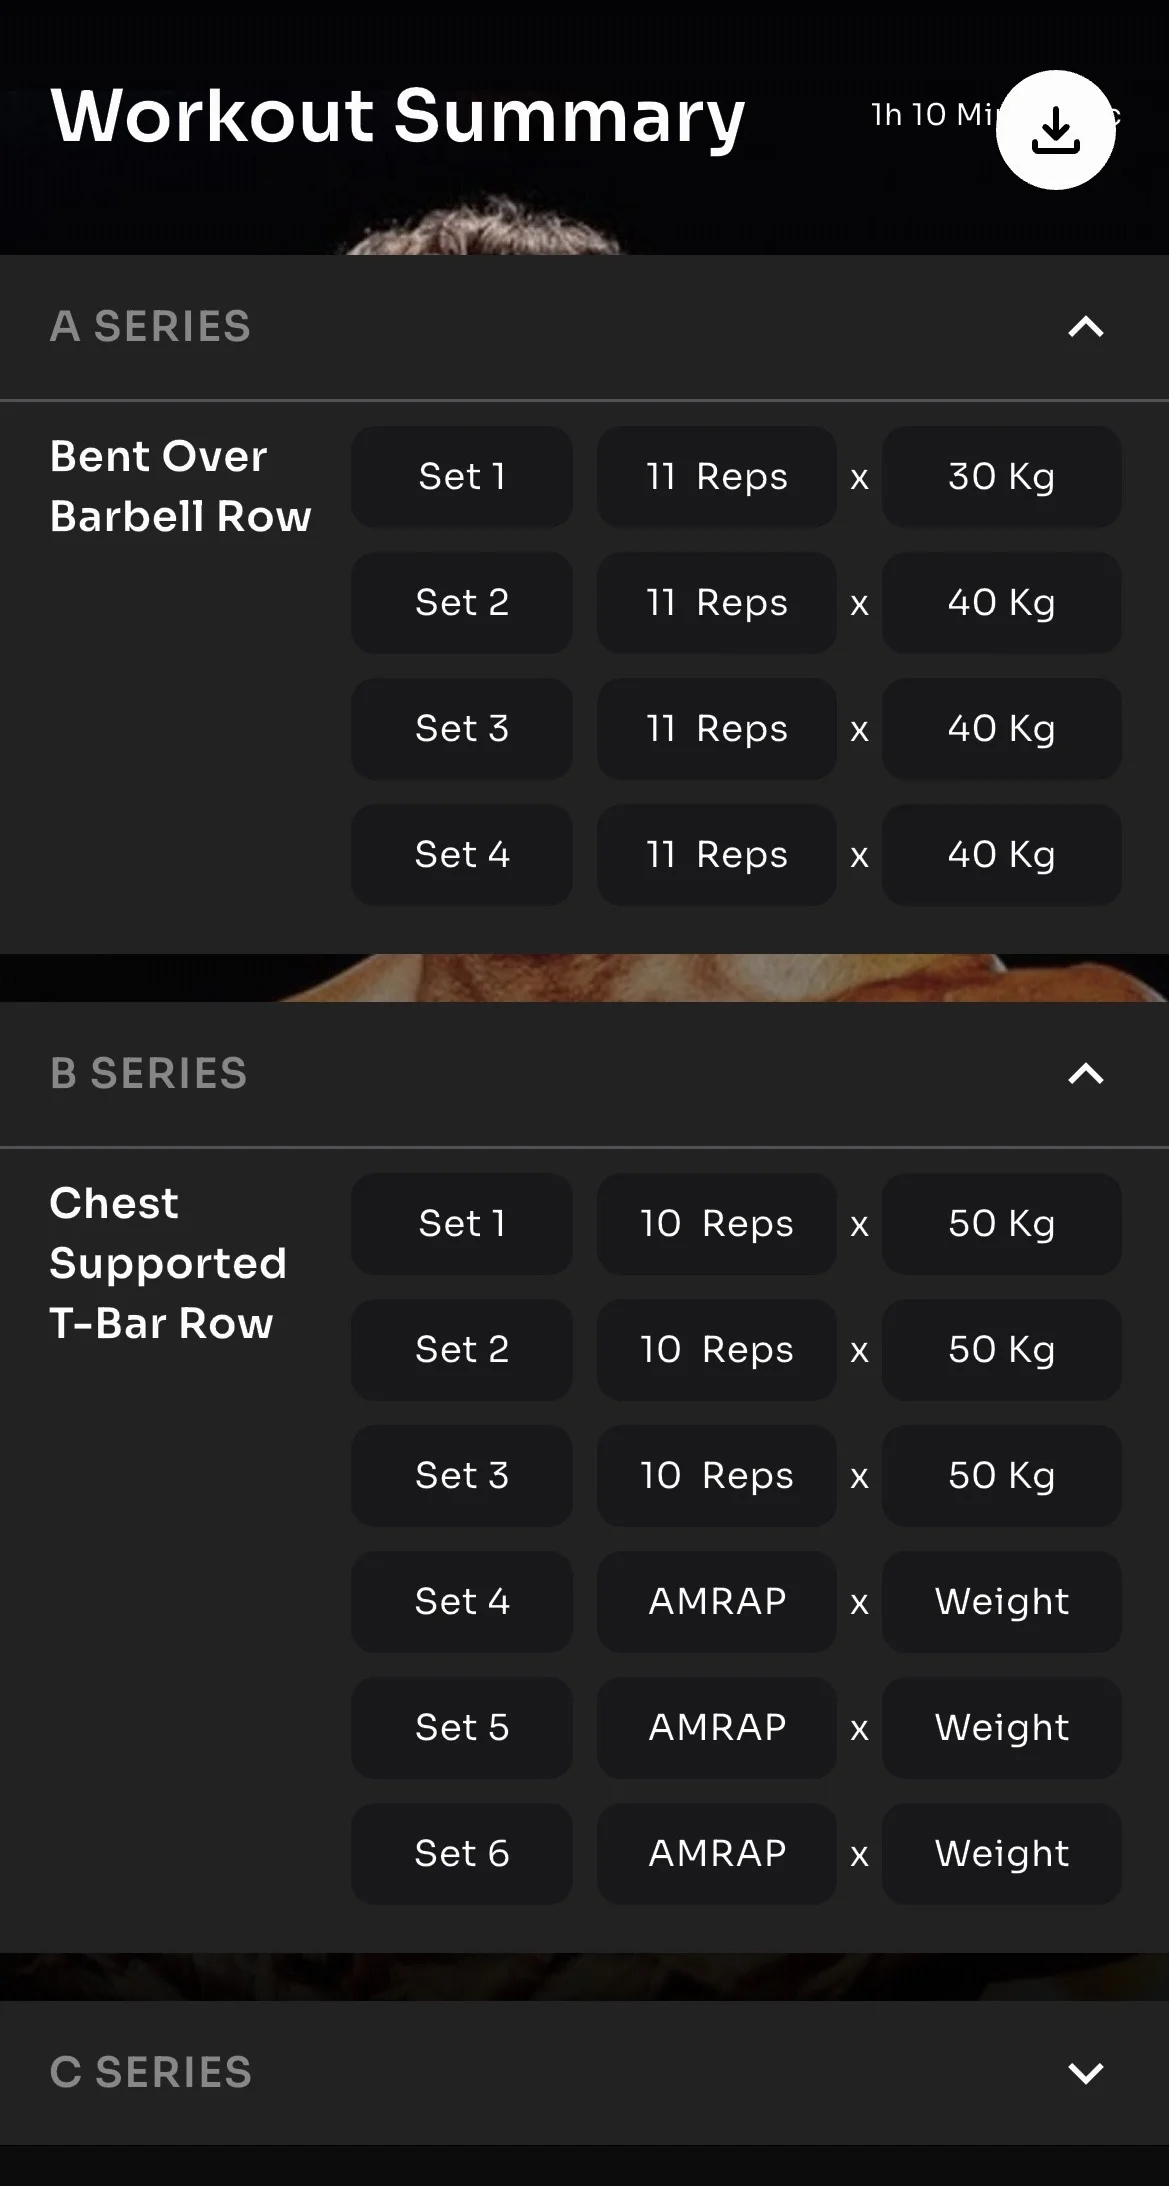Image resolution: width=1169 pixels, height=2186 pixels.
Task: Select Set 3 of Bent Over Barbell Row
Action: pos(461,729)
